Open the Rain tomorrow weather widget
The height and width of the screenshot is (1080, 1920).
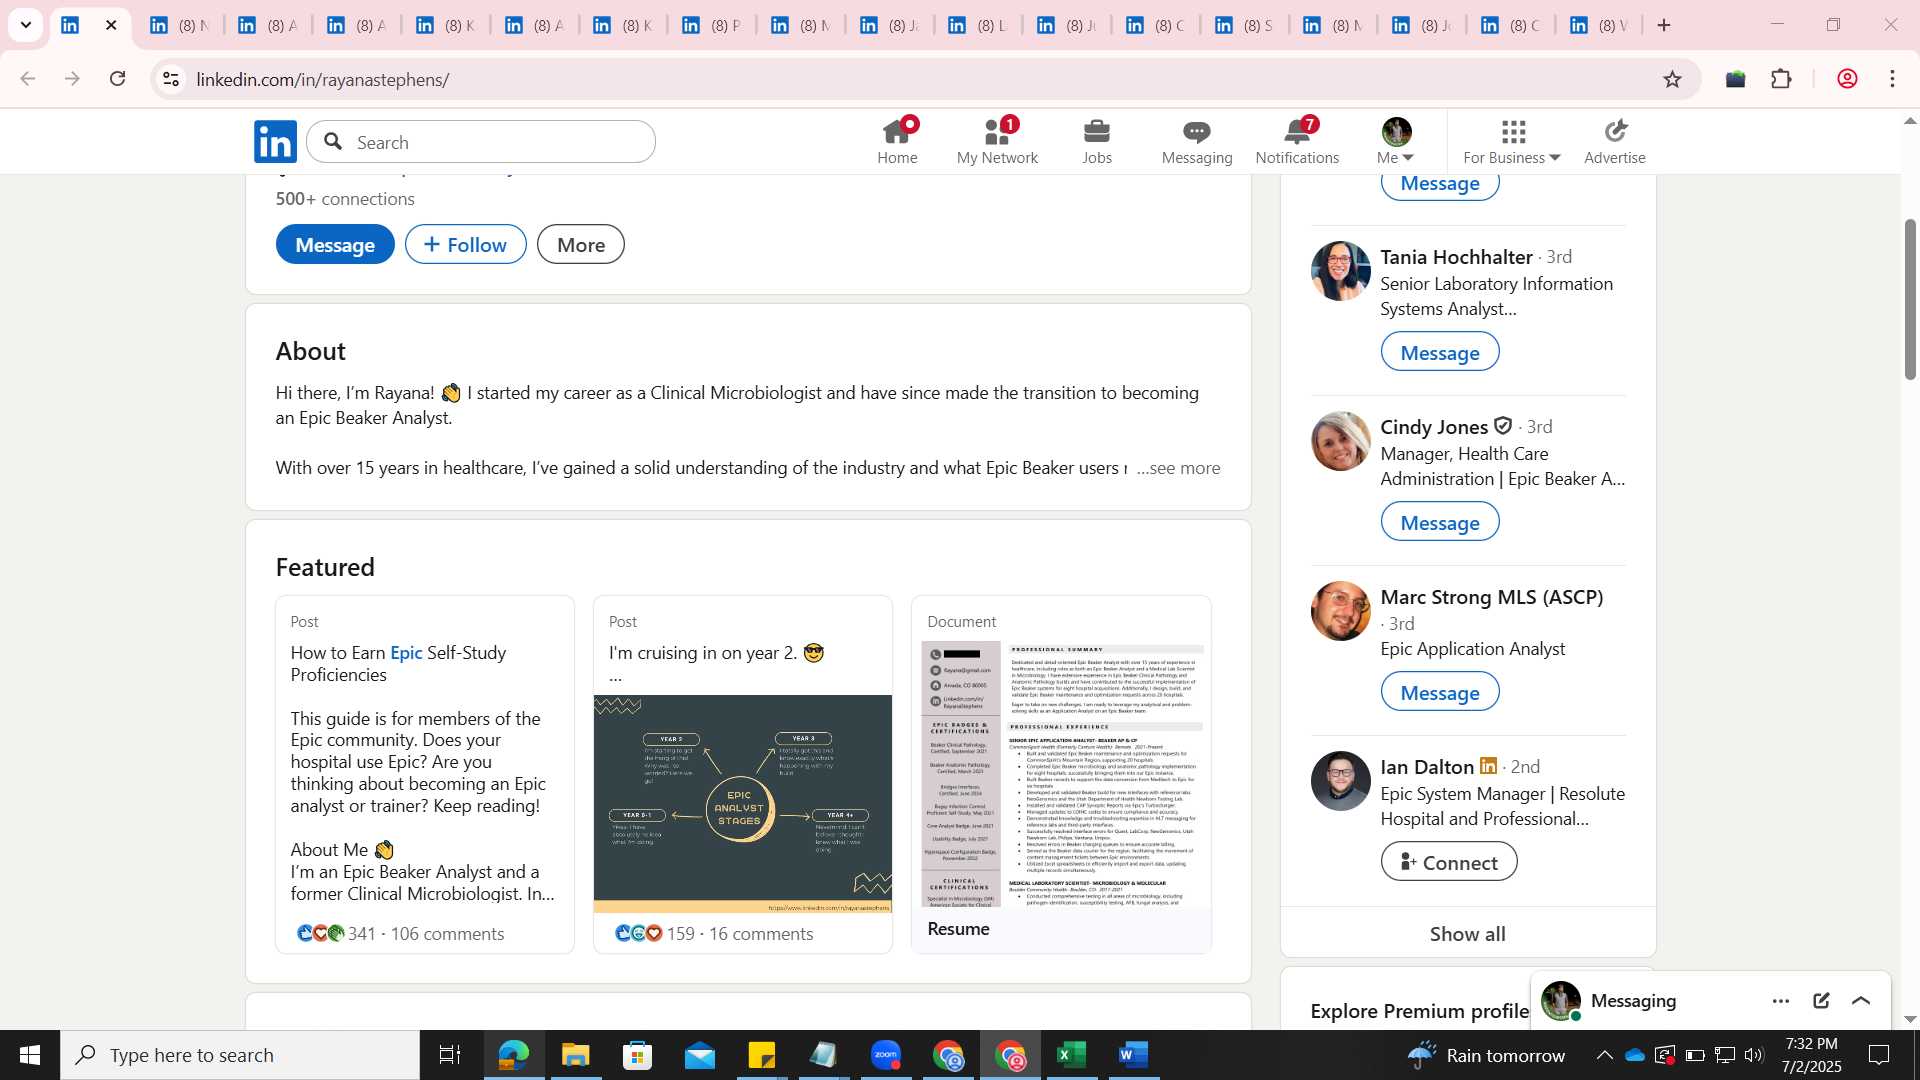point(1485,1055)
